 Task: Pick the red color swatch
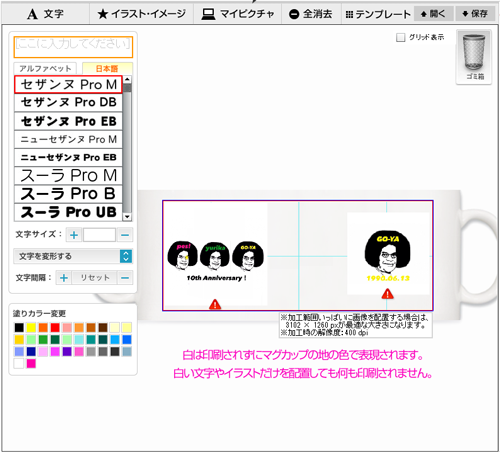[55, 327]
